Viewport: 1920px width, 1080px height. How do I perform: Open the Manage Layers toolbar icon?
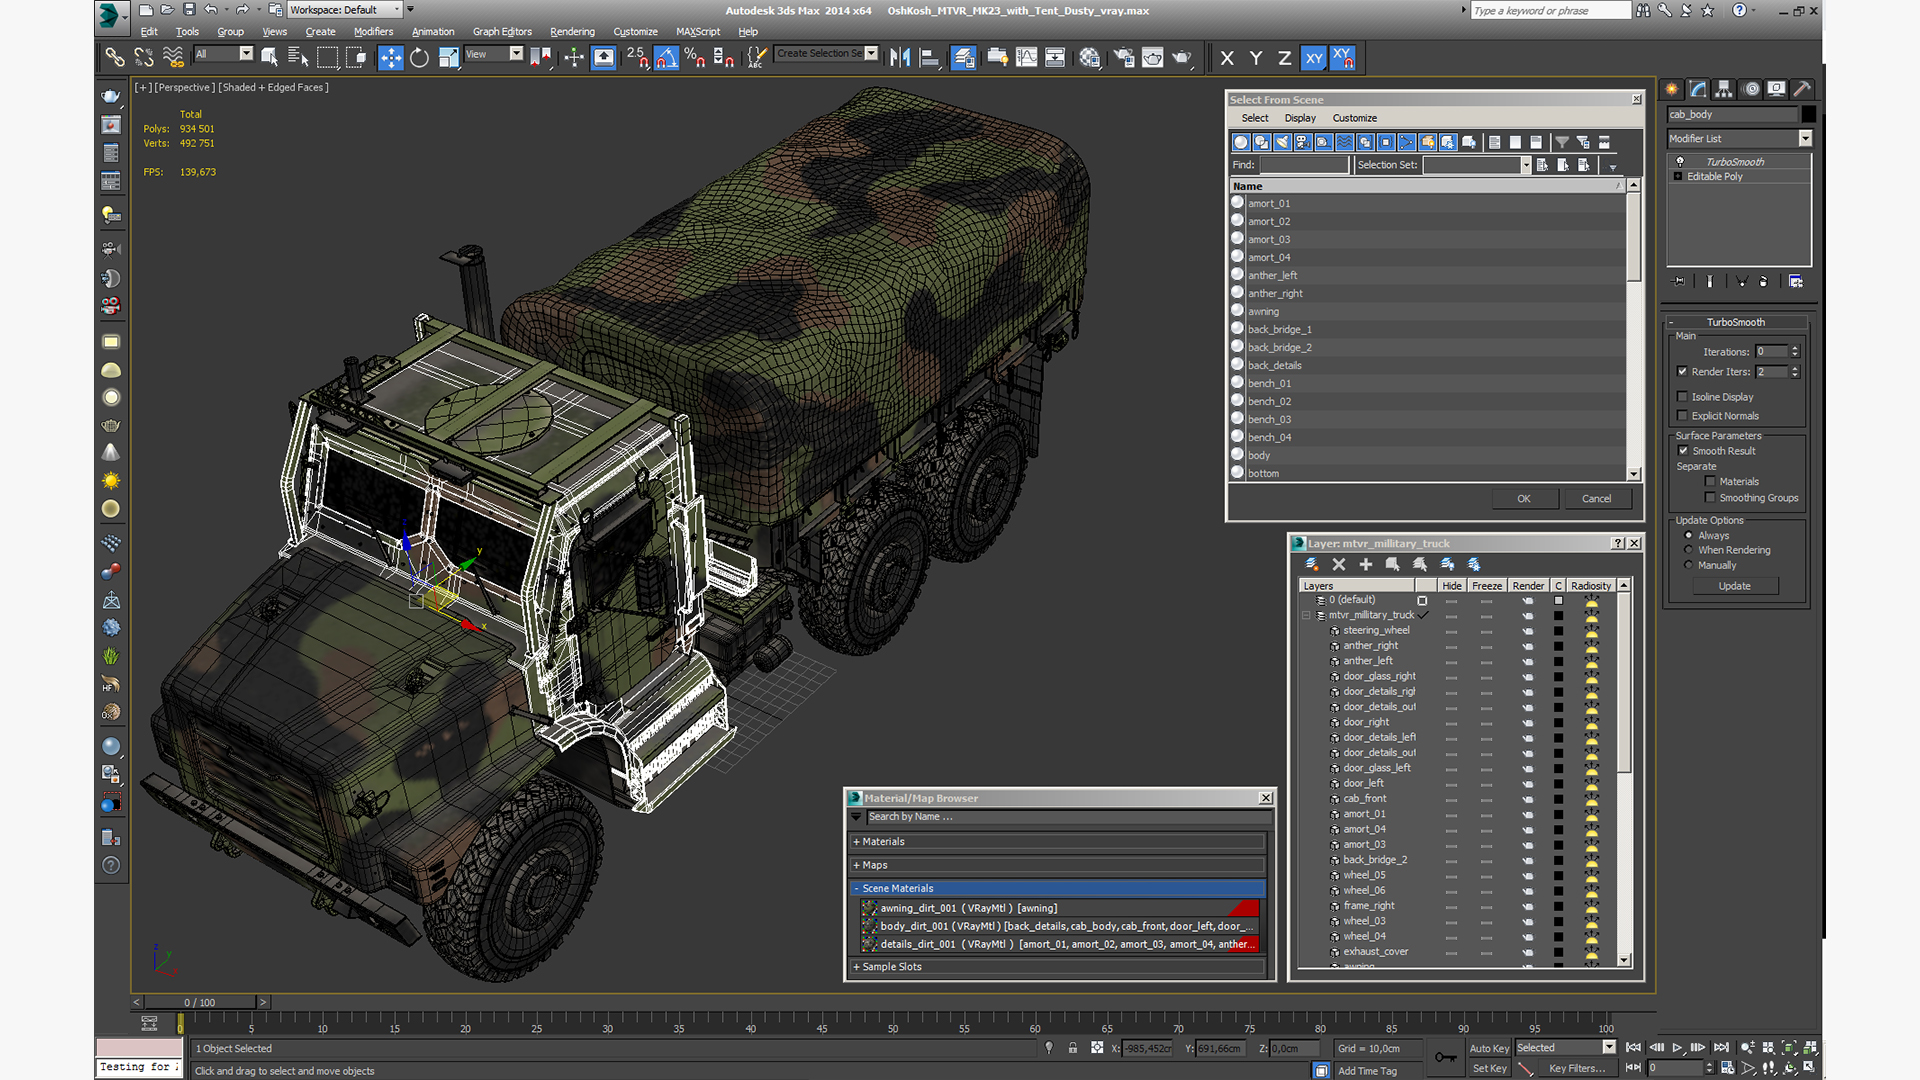pyautogui.click(x=964, y=58)
